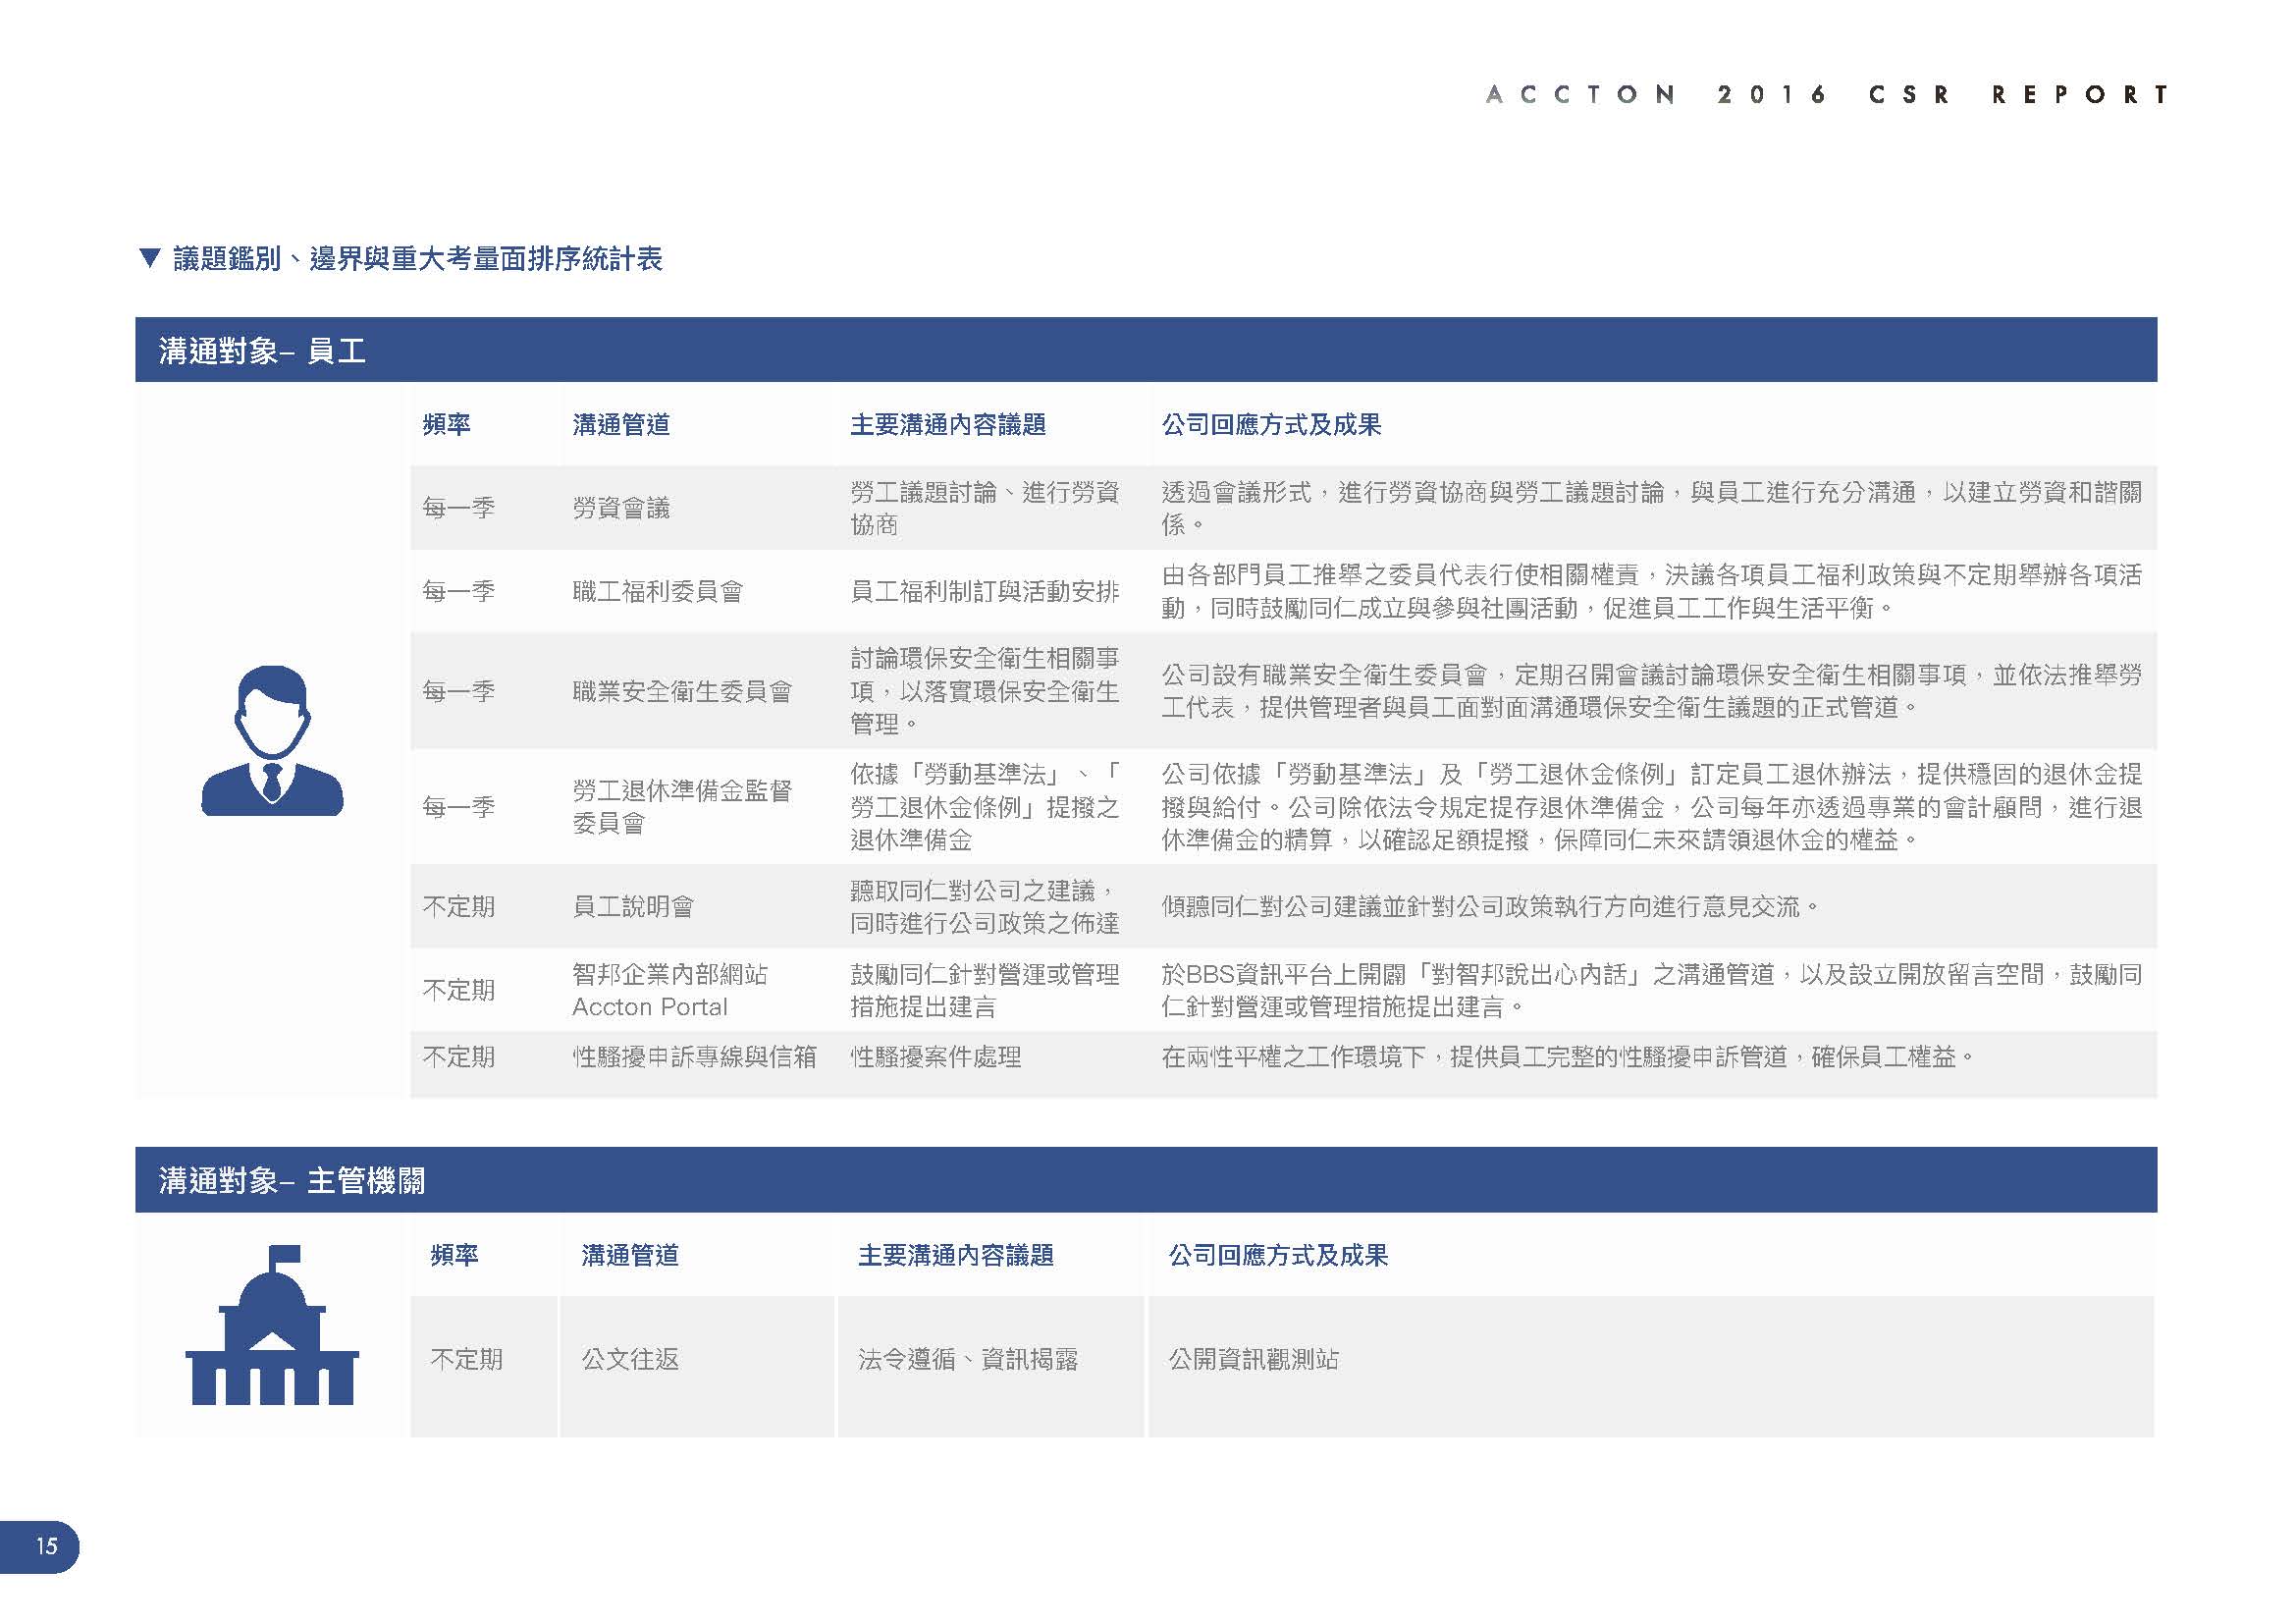Click the 勞工退休準備金監督委員會 cell
The image size is (2296, 1624).
coord(682,807)
